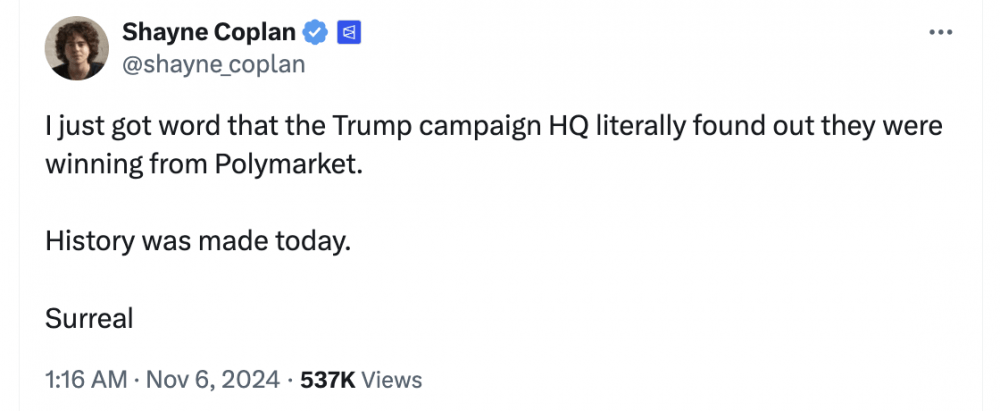Open the @shayne_coplan handle link

pos(213,65)
